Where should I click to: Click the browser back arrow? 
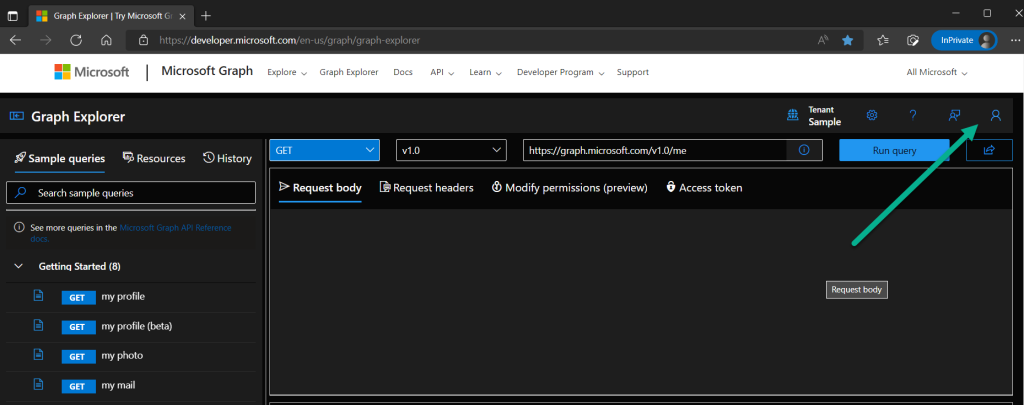[15, 40]
